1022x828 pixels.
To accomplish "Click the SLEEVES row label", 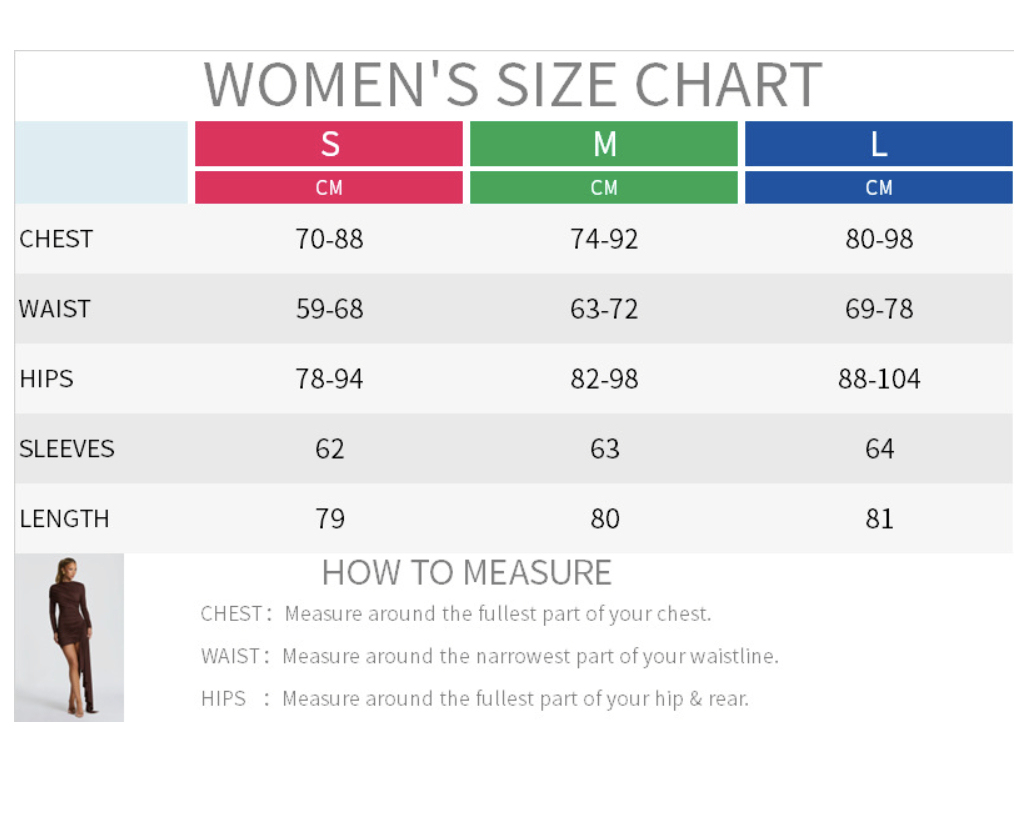I will pyautogui.click(x=67, y=449).
